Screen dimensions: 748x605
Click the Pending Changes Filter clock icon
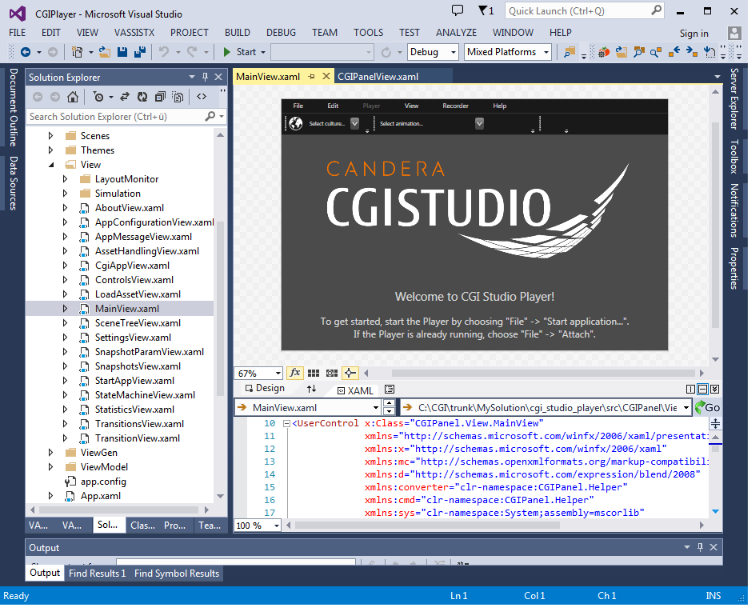point(98,97)
